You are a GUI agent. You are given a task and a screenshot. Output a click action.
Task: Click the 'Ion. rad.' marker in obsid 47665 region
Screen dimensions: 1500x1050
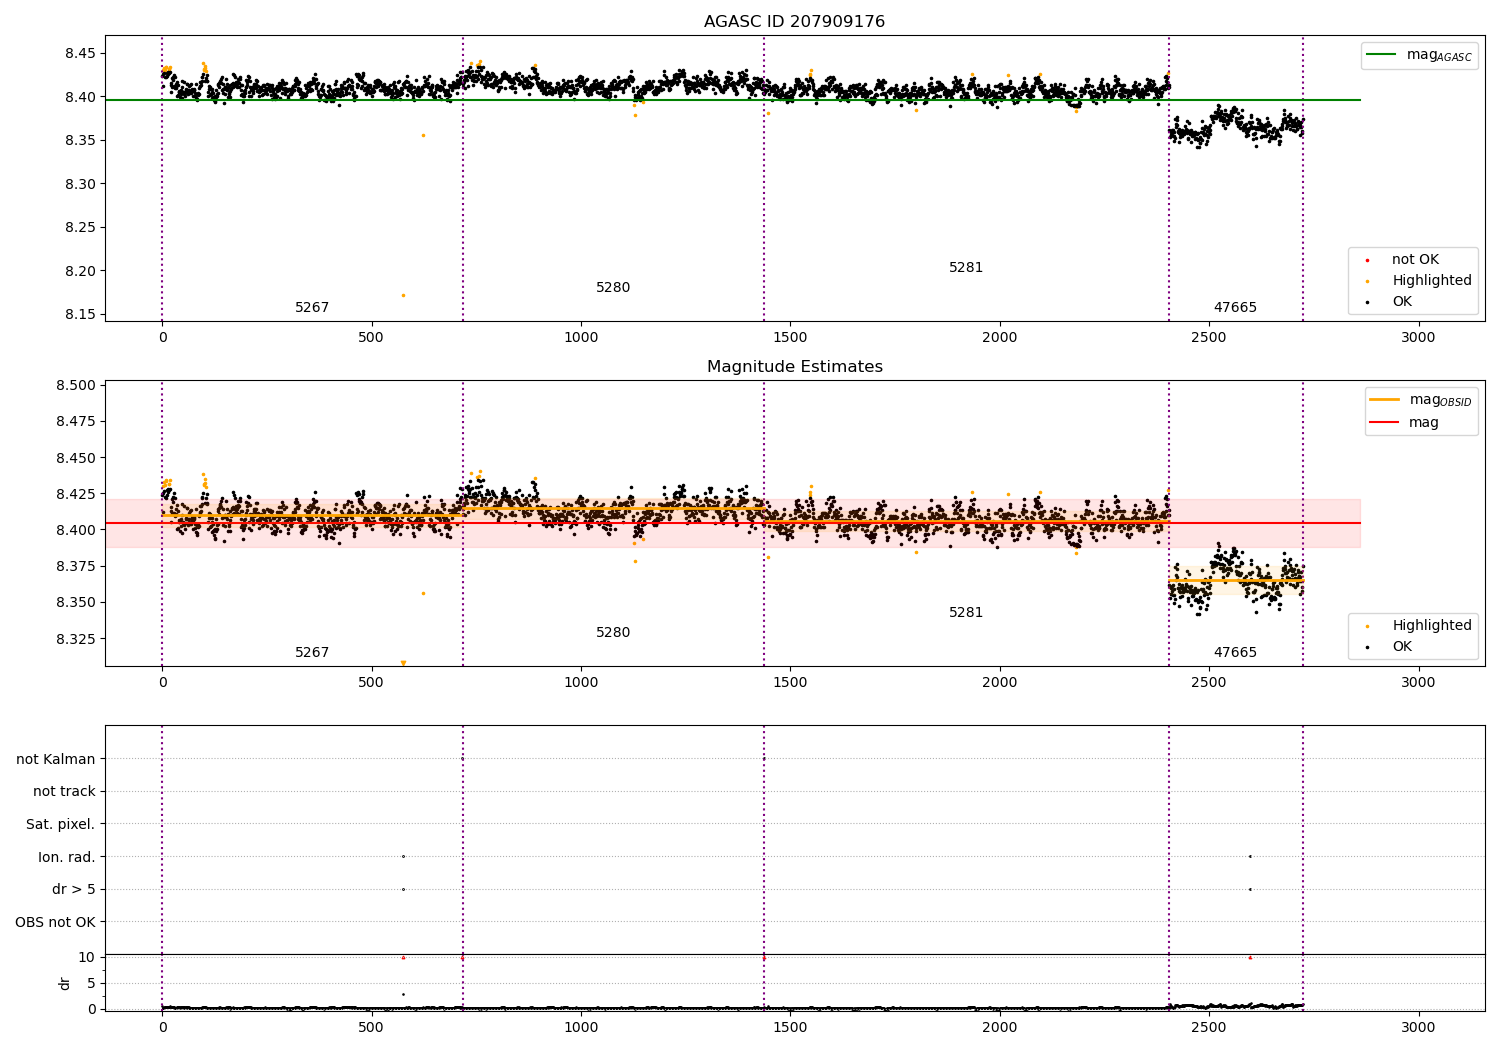(x=1250, y=856)
